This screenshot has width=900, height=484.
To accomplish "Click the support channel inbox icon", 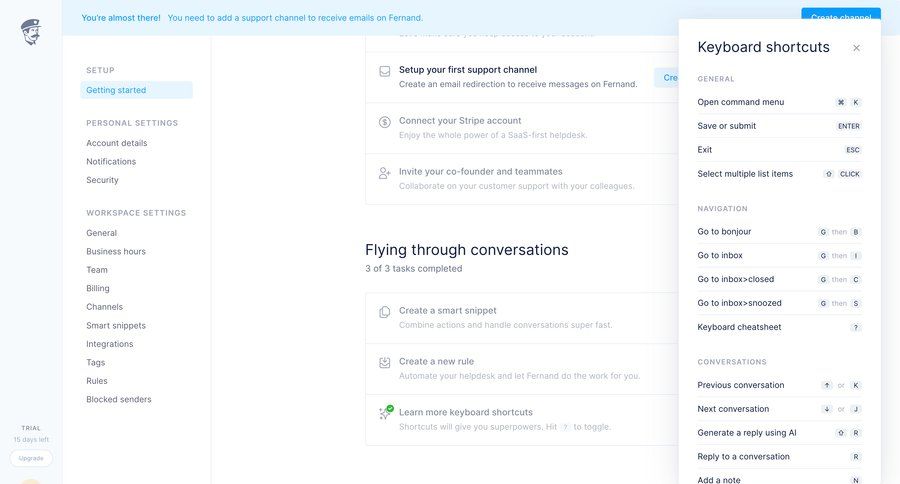I will (385, 71).
